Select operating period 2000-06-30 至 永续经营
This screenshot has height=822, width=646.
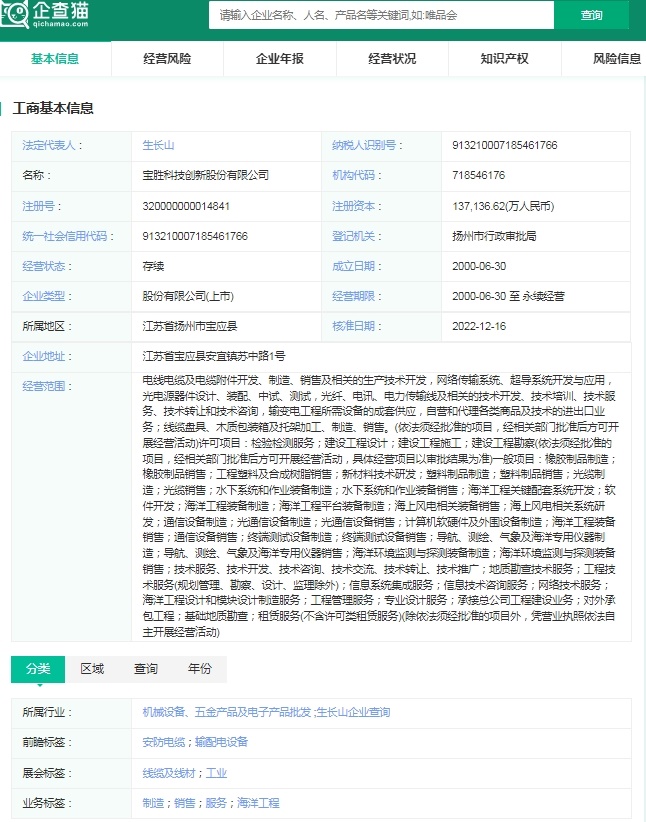click(508, 296)
